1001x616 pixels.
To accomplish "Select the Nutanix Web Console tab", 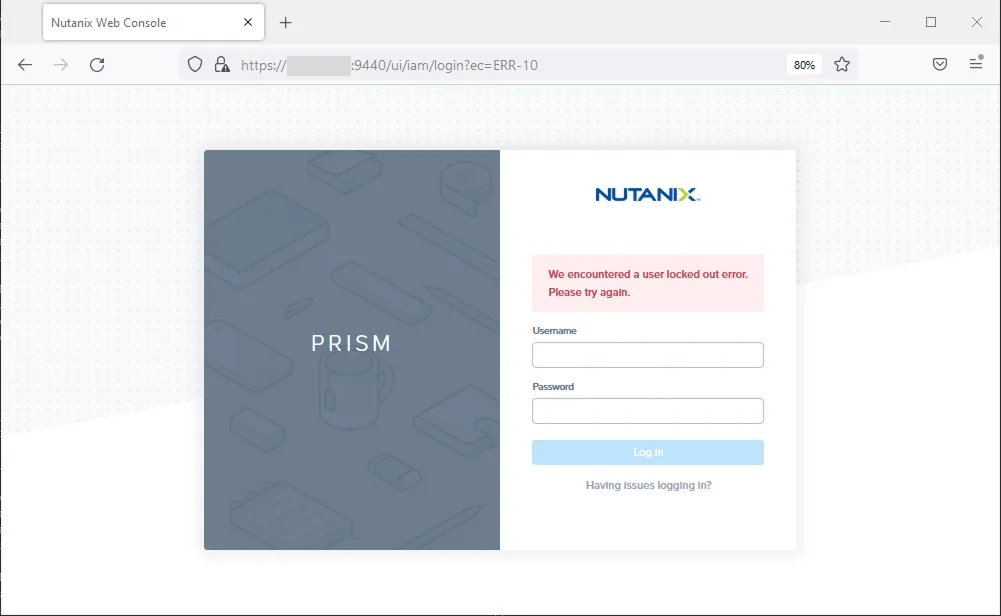I will (153, 22).
